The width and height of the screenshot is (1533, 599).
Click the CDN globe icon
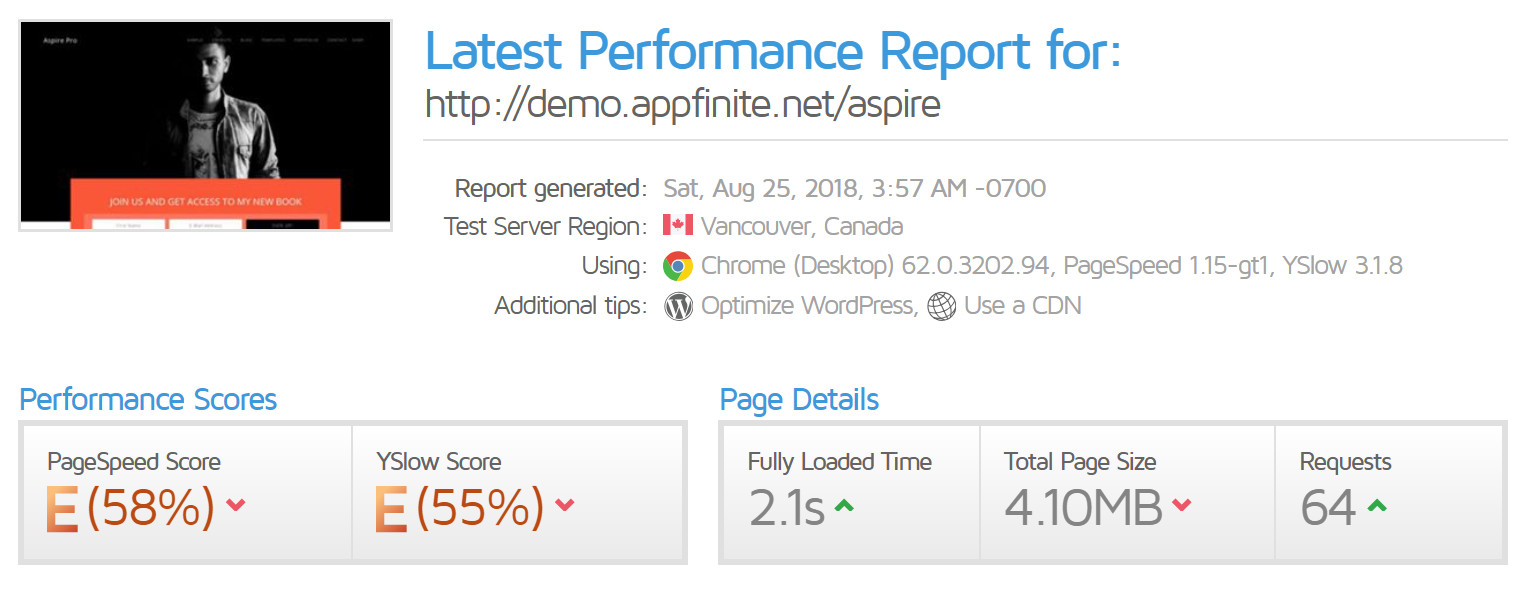pos(942,306)
